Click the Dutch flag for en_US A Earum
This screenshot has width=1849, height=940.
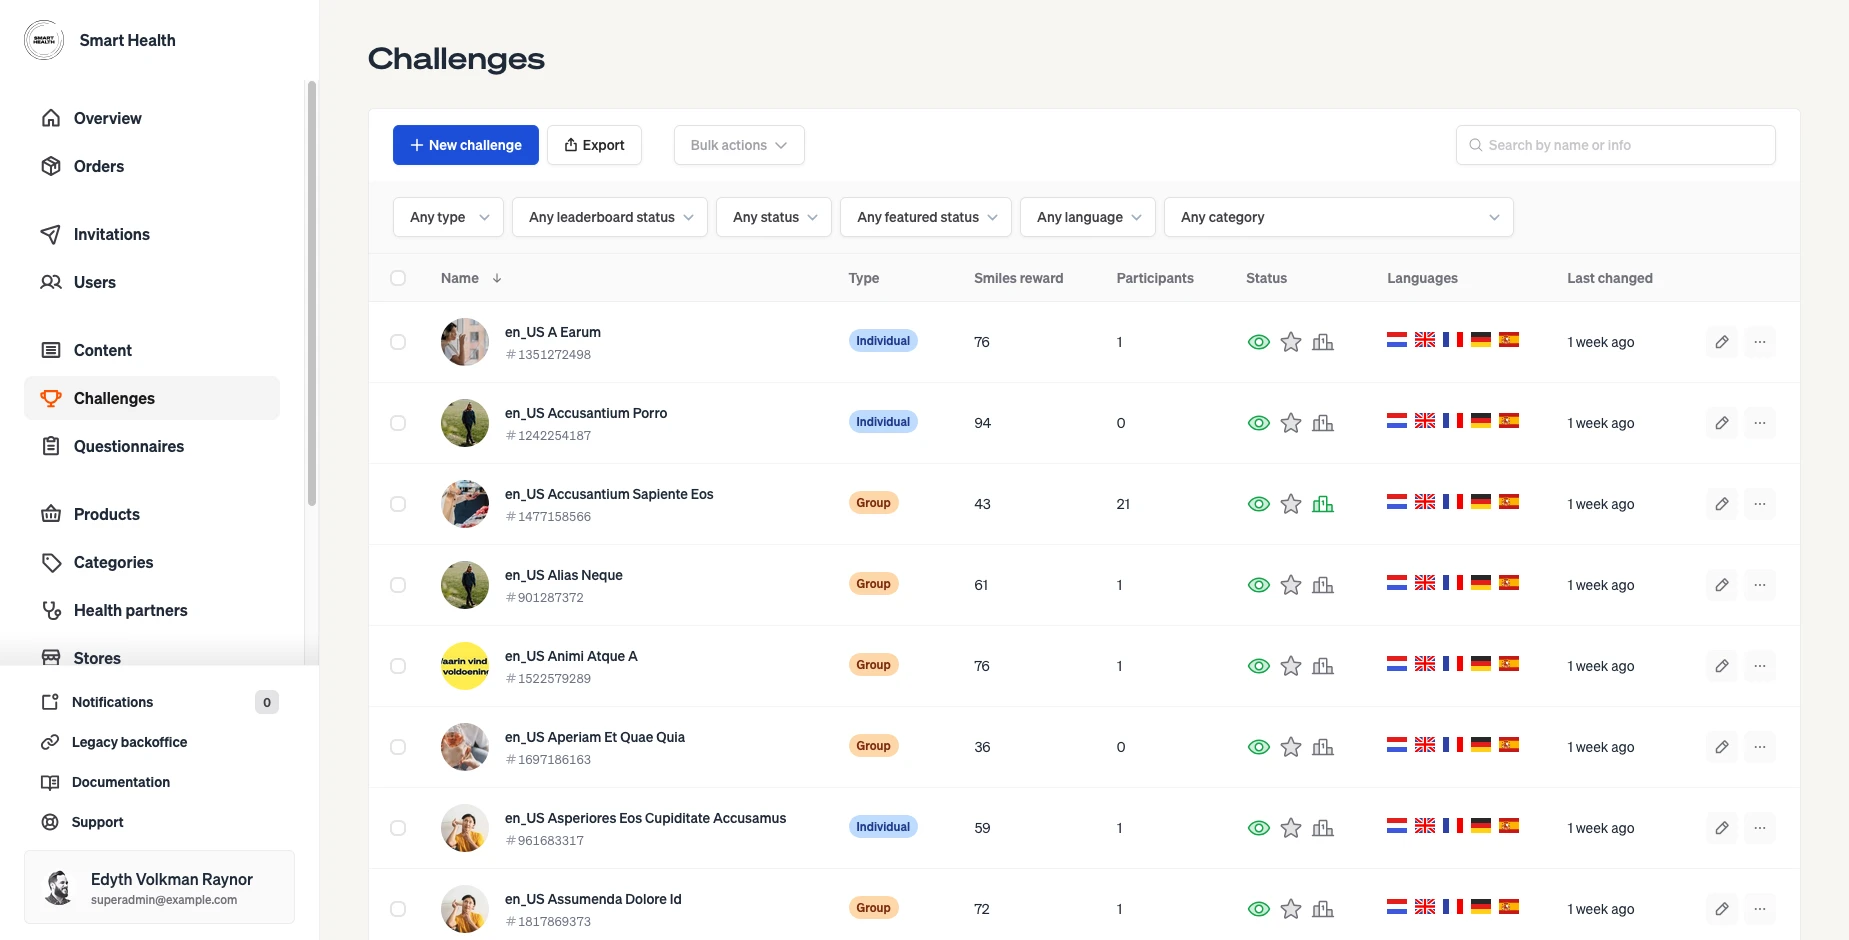1397,340
